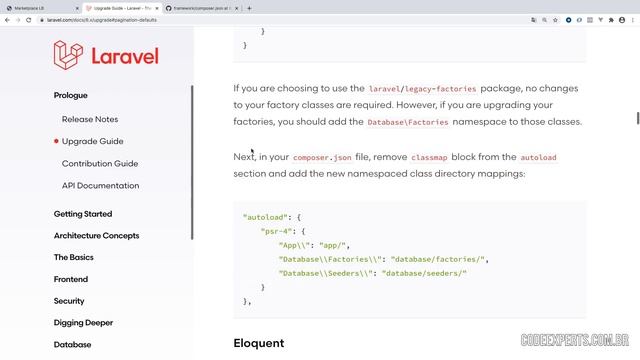640x360 pixels.
Task: Go back with the browser back arrow
Action: pyautogui.click(x=7, y=20)
